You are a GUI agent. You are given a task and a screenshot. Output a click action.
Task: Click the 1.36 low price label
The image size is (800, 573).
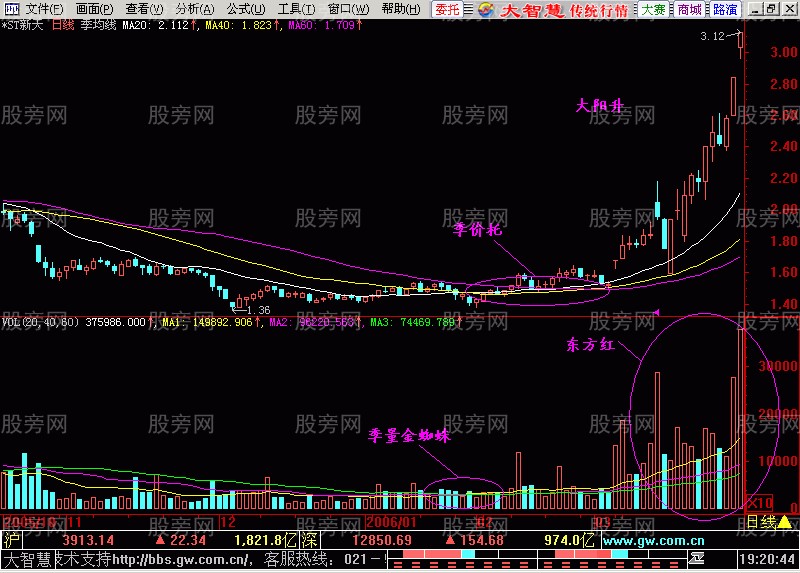258,310
